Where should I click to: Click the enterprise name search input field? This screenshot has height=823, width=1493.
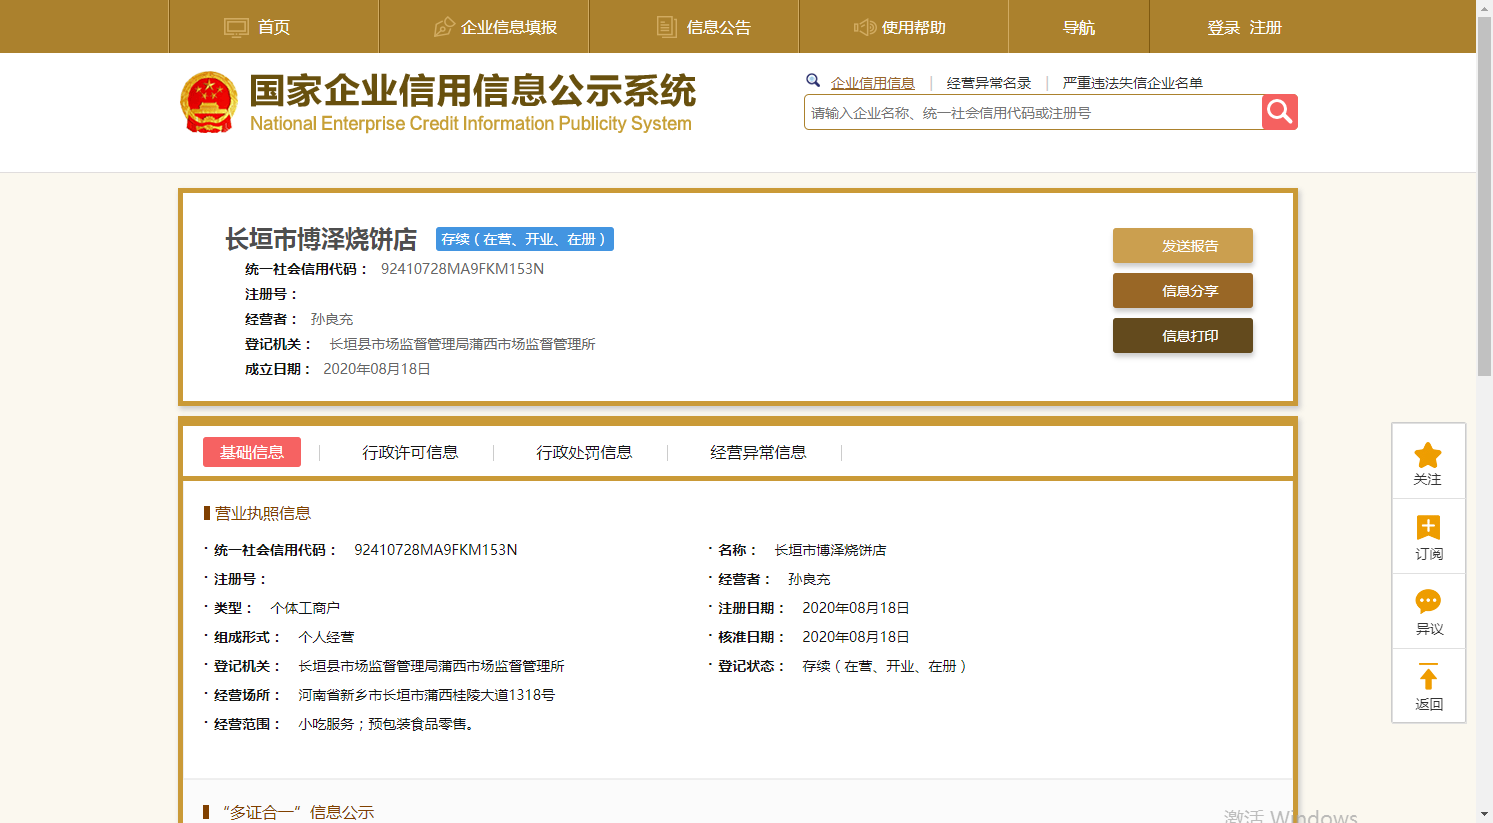(1033, 112)
